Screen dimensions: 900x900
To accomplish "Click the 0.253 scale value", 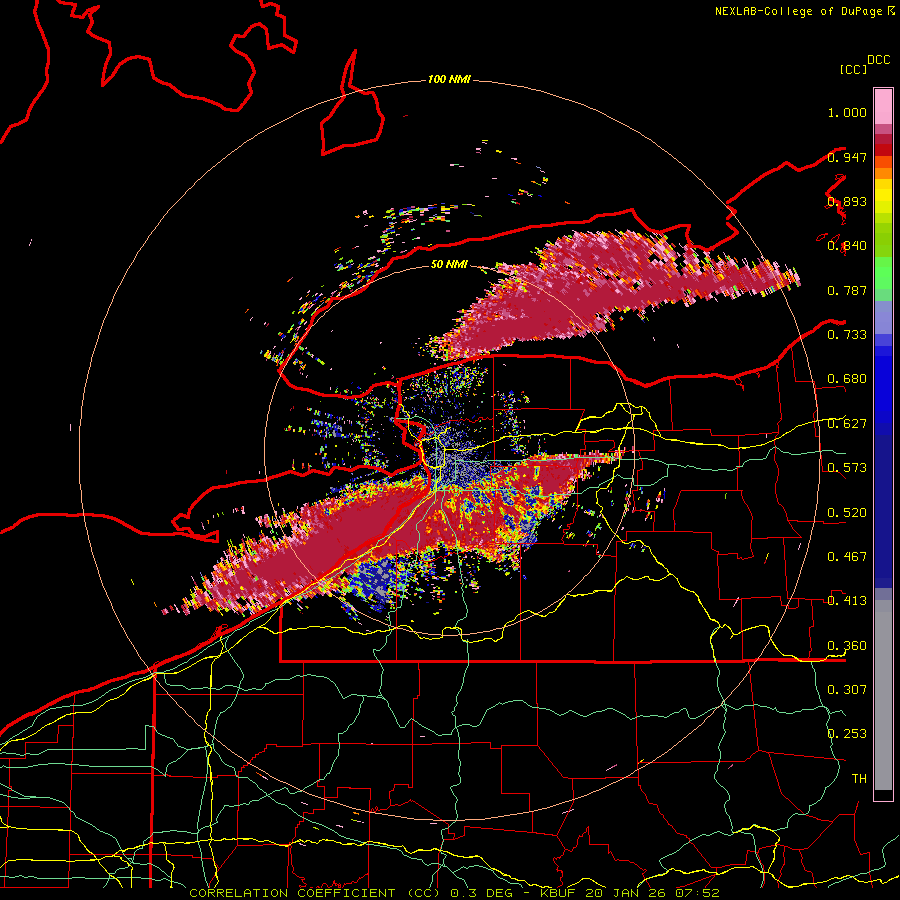I will point(847,734).
